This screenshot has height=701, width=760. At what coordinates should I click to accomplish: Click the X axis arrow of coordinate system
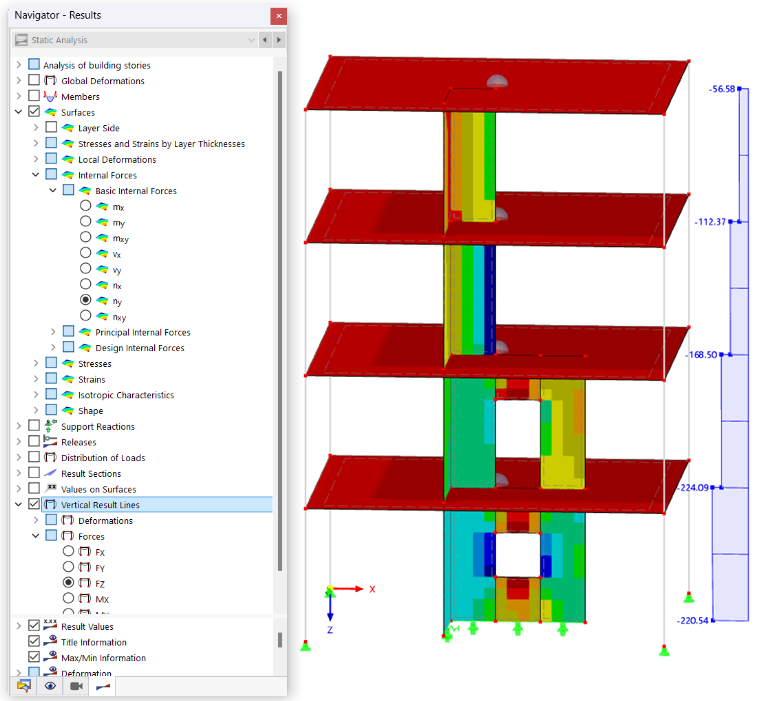[x=347, y=589]
